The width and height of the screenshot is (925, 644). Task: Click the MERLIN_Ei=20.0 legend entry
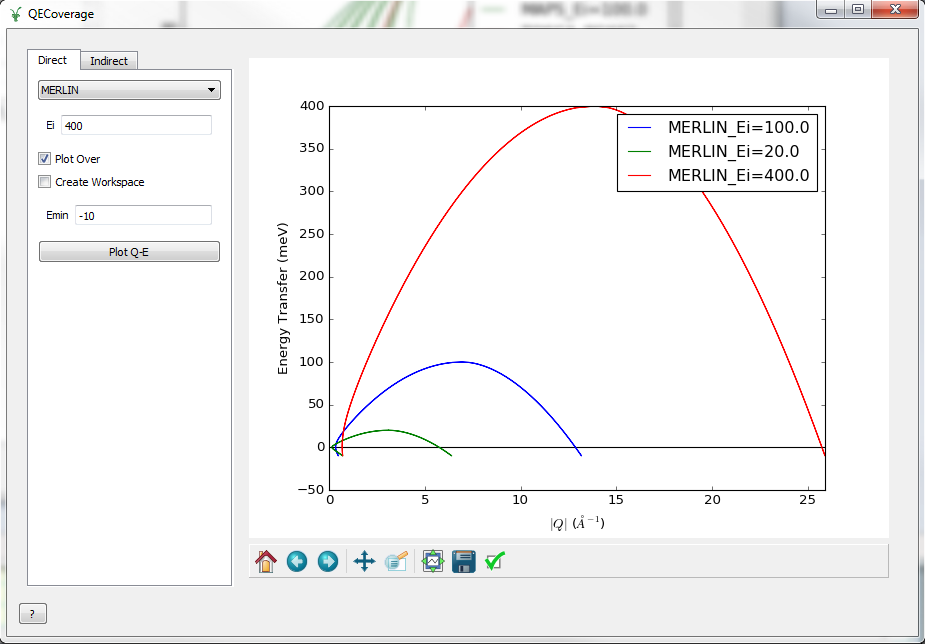click(x=713, y=152)
